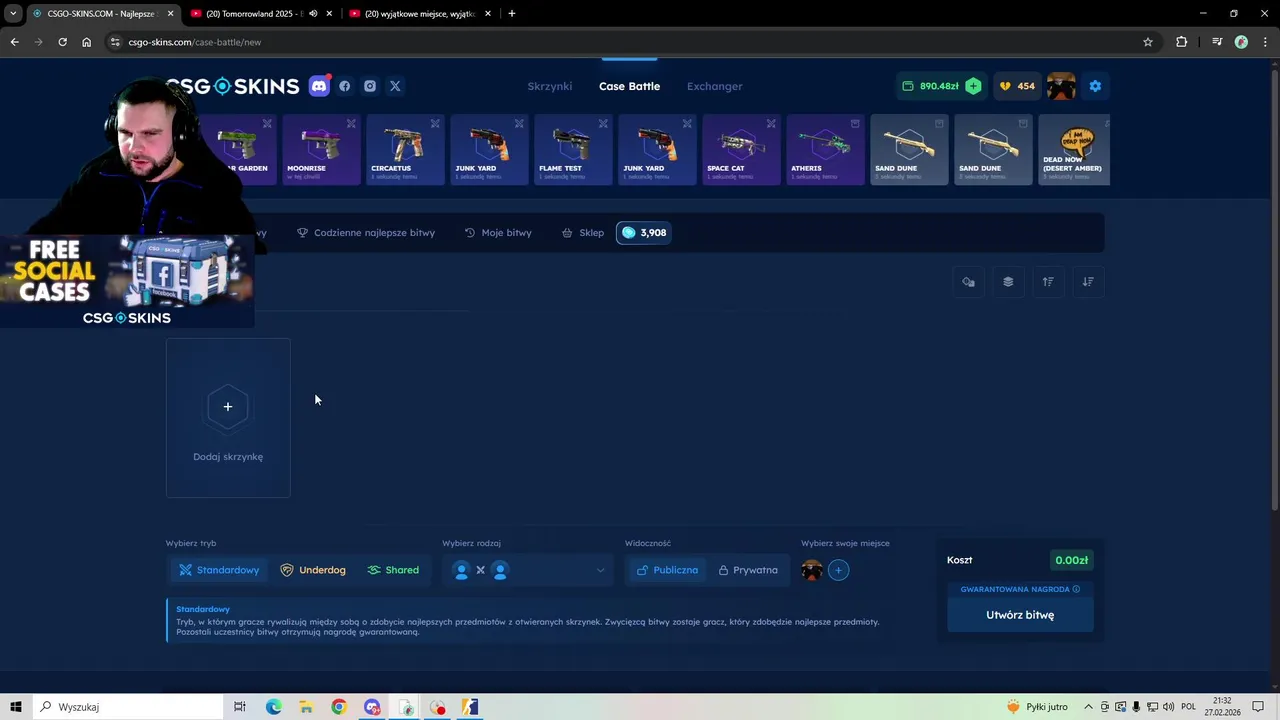Image resolution: width=1280 pixels, height=720 pixels.
Task: Open Windows Start menu
Action: (x=16, y=707)
